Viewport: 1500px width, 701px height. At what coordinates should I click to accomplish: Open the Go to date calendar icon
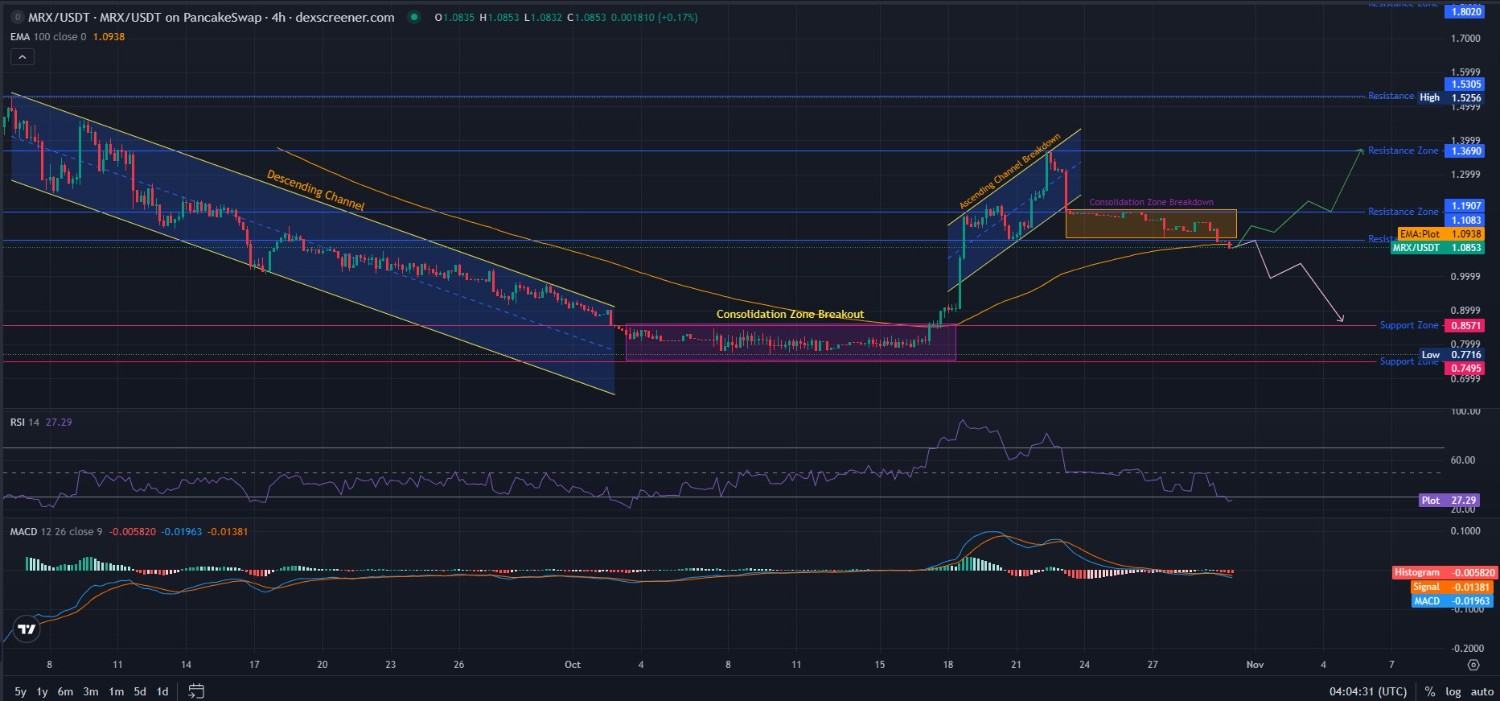(x=196, y=691)
